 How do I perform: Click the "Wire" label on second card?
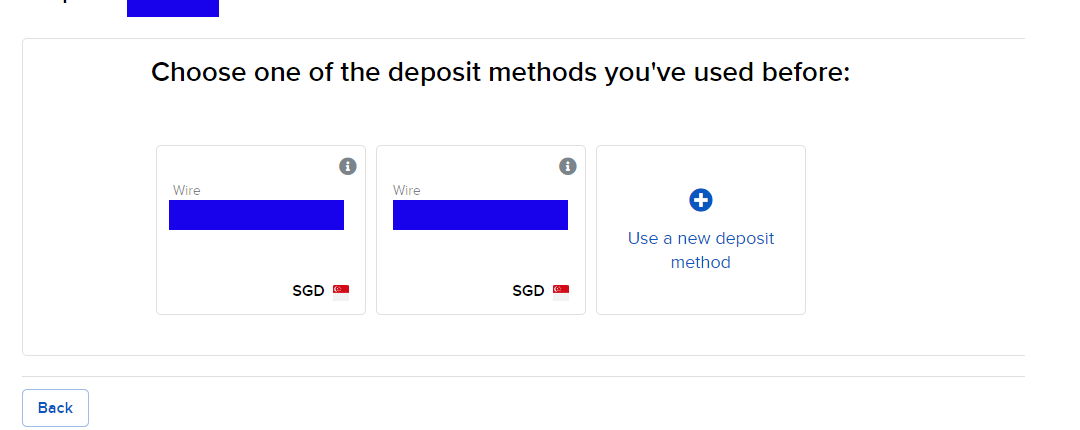[407, 190]
